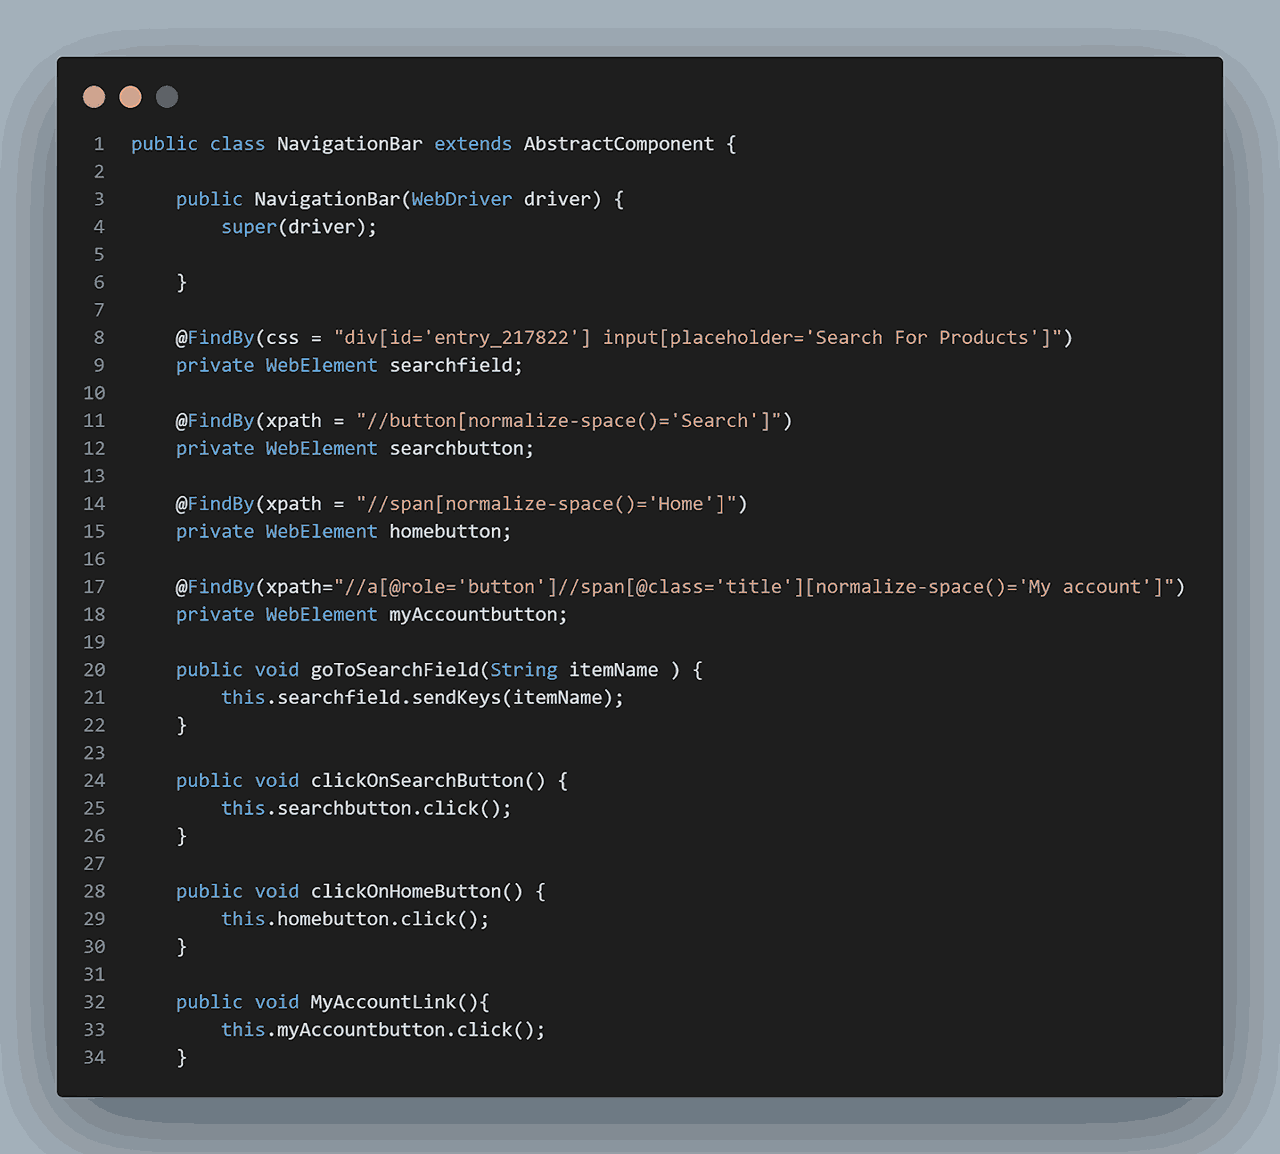Click the second salmon window dot
Image resolution: width=1280 pixels, height=1154 pixels.
pyautogui.click(x=130, y=97)
